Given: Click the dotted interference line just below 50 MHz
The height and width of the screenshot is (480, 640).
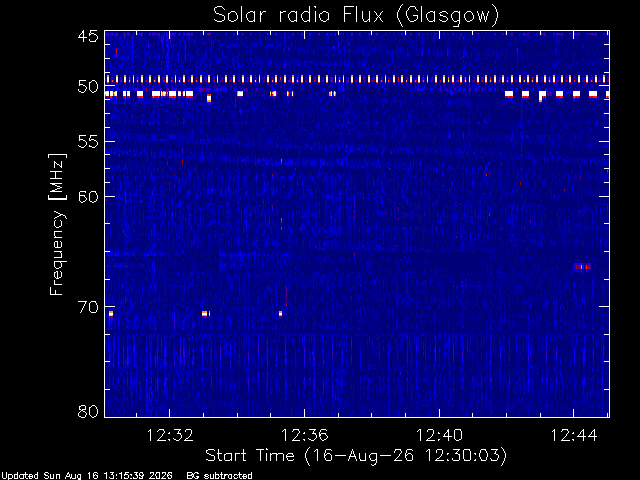Looking at the screenshot, I should [x=357, y=79].
